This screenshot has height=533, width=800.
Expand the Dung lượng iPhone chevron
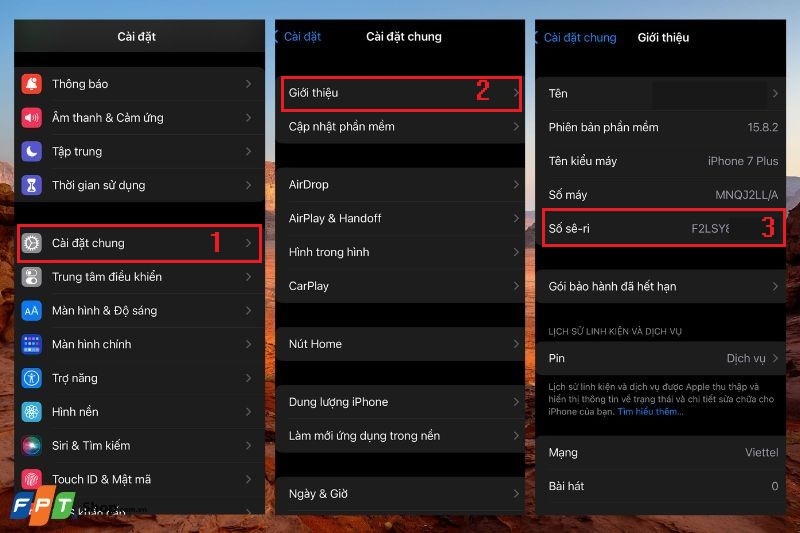(516, 402)
